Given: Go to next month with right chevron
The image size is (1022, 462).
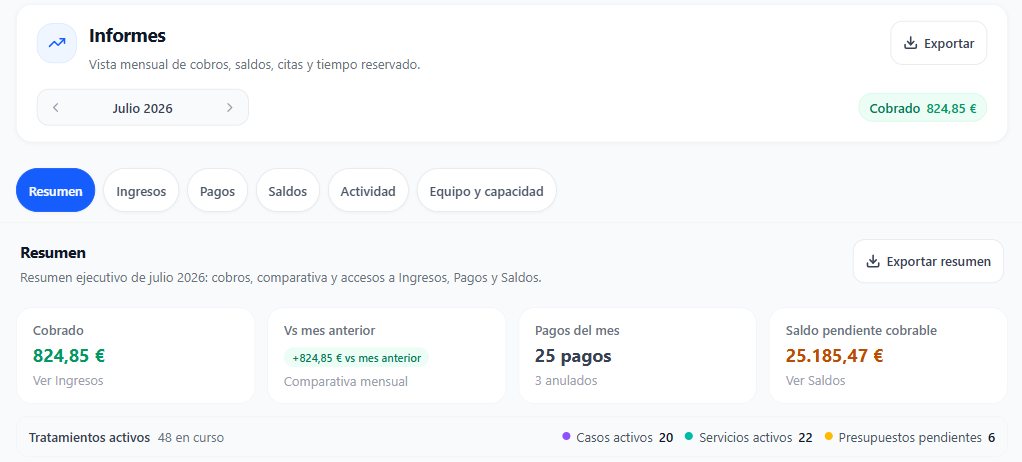Looking at the screenshot, I should point(229,108).
